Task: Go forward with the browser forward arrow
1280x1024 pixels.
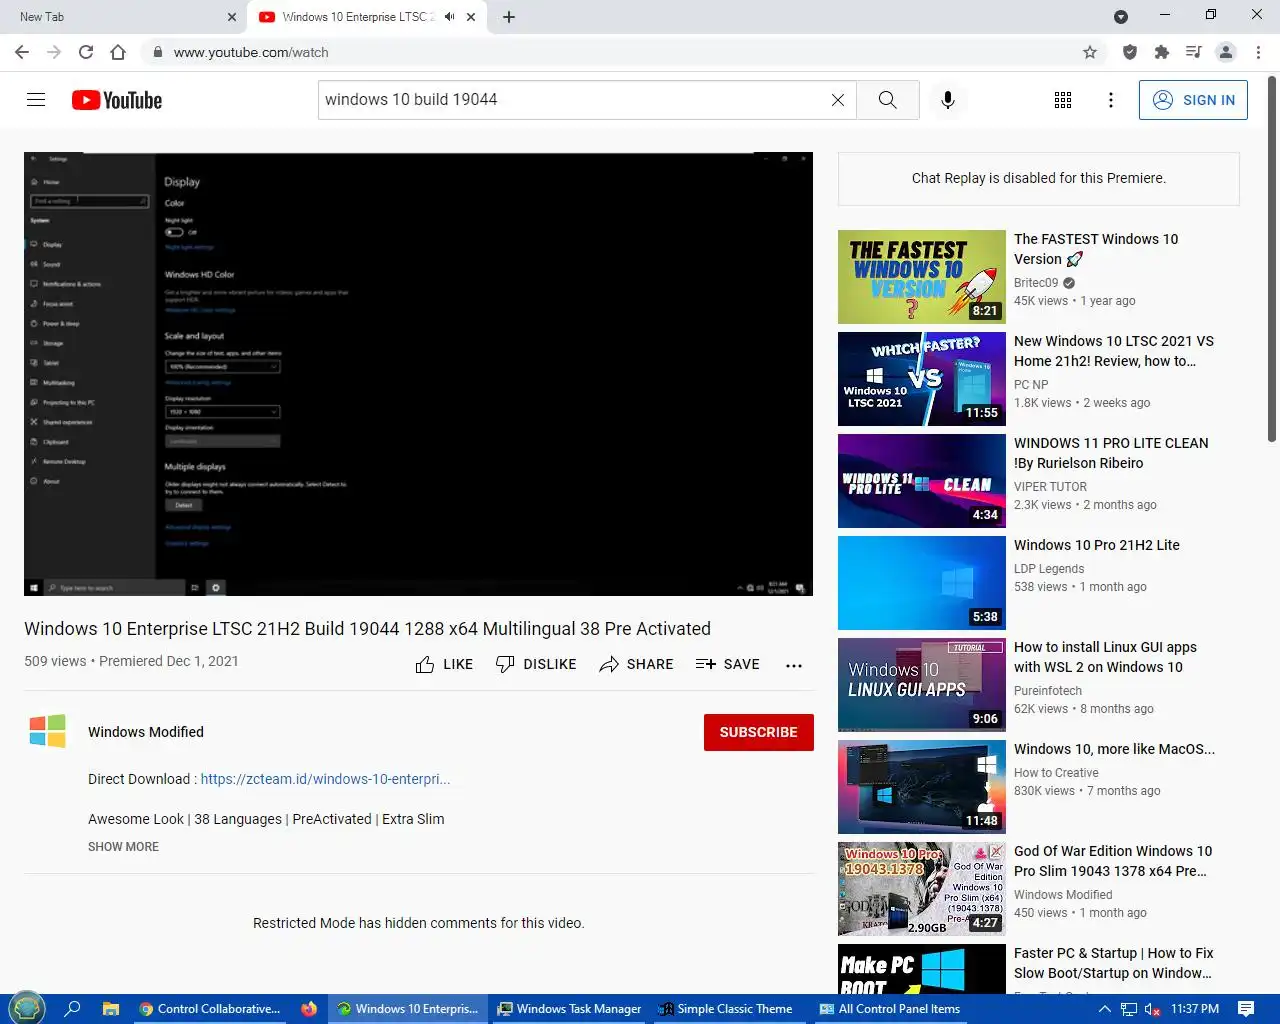Action: [54, 52]
